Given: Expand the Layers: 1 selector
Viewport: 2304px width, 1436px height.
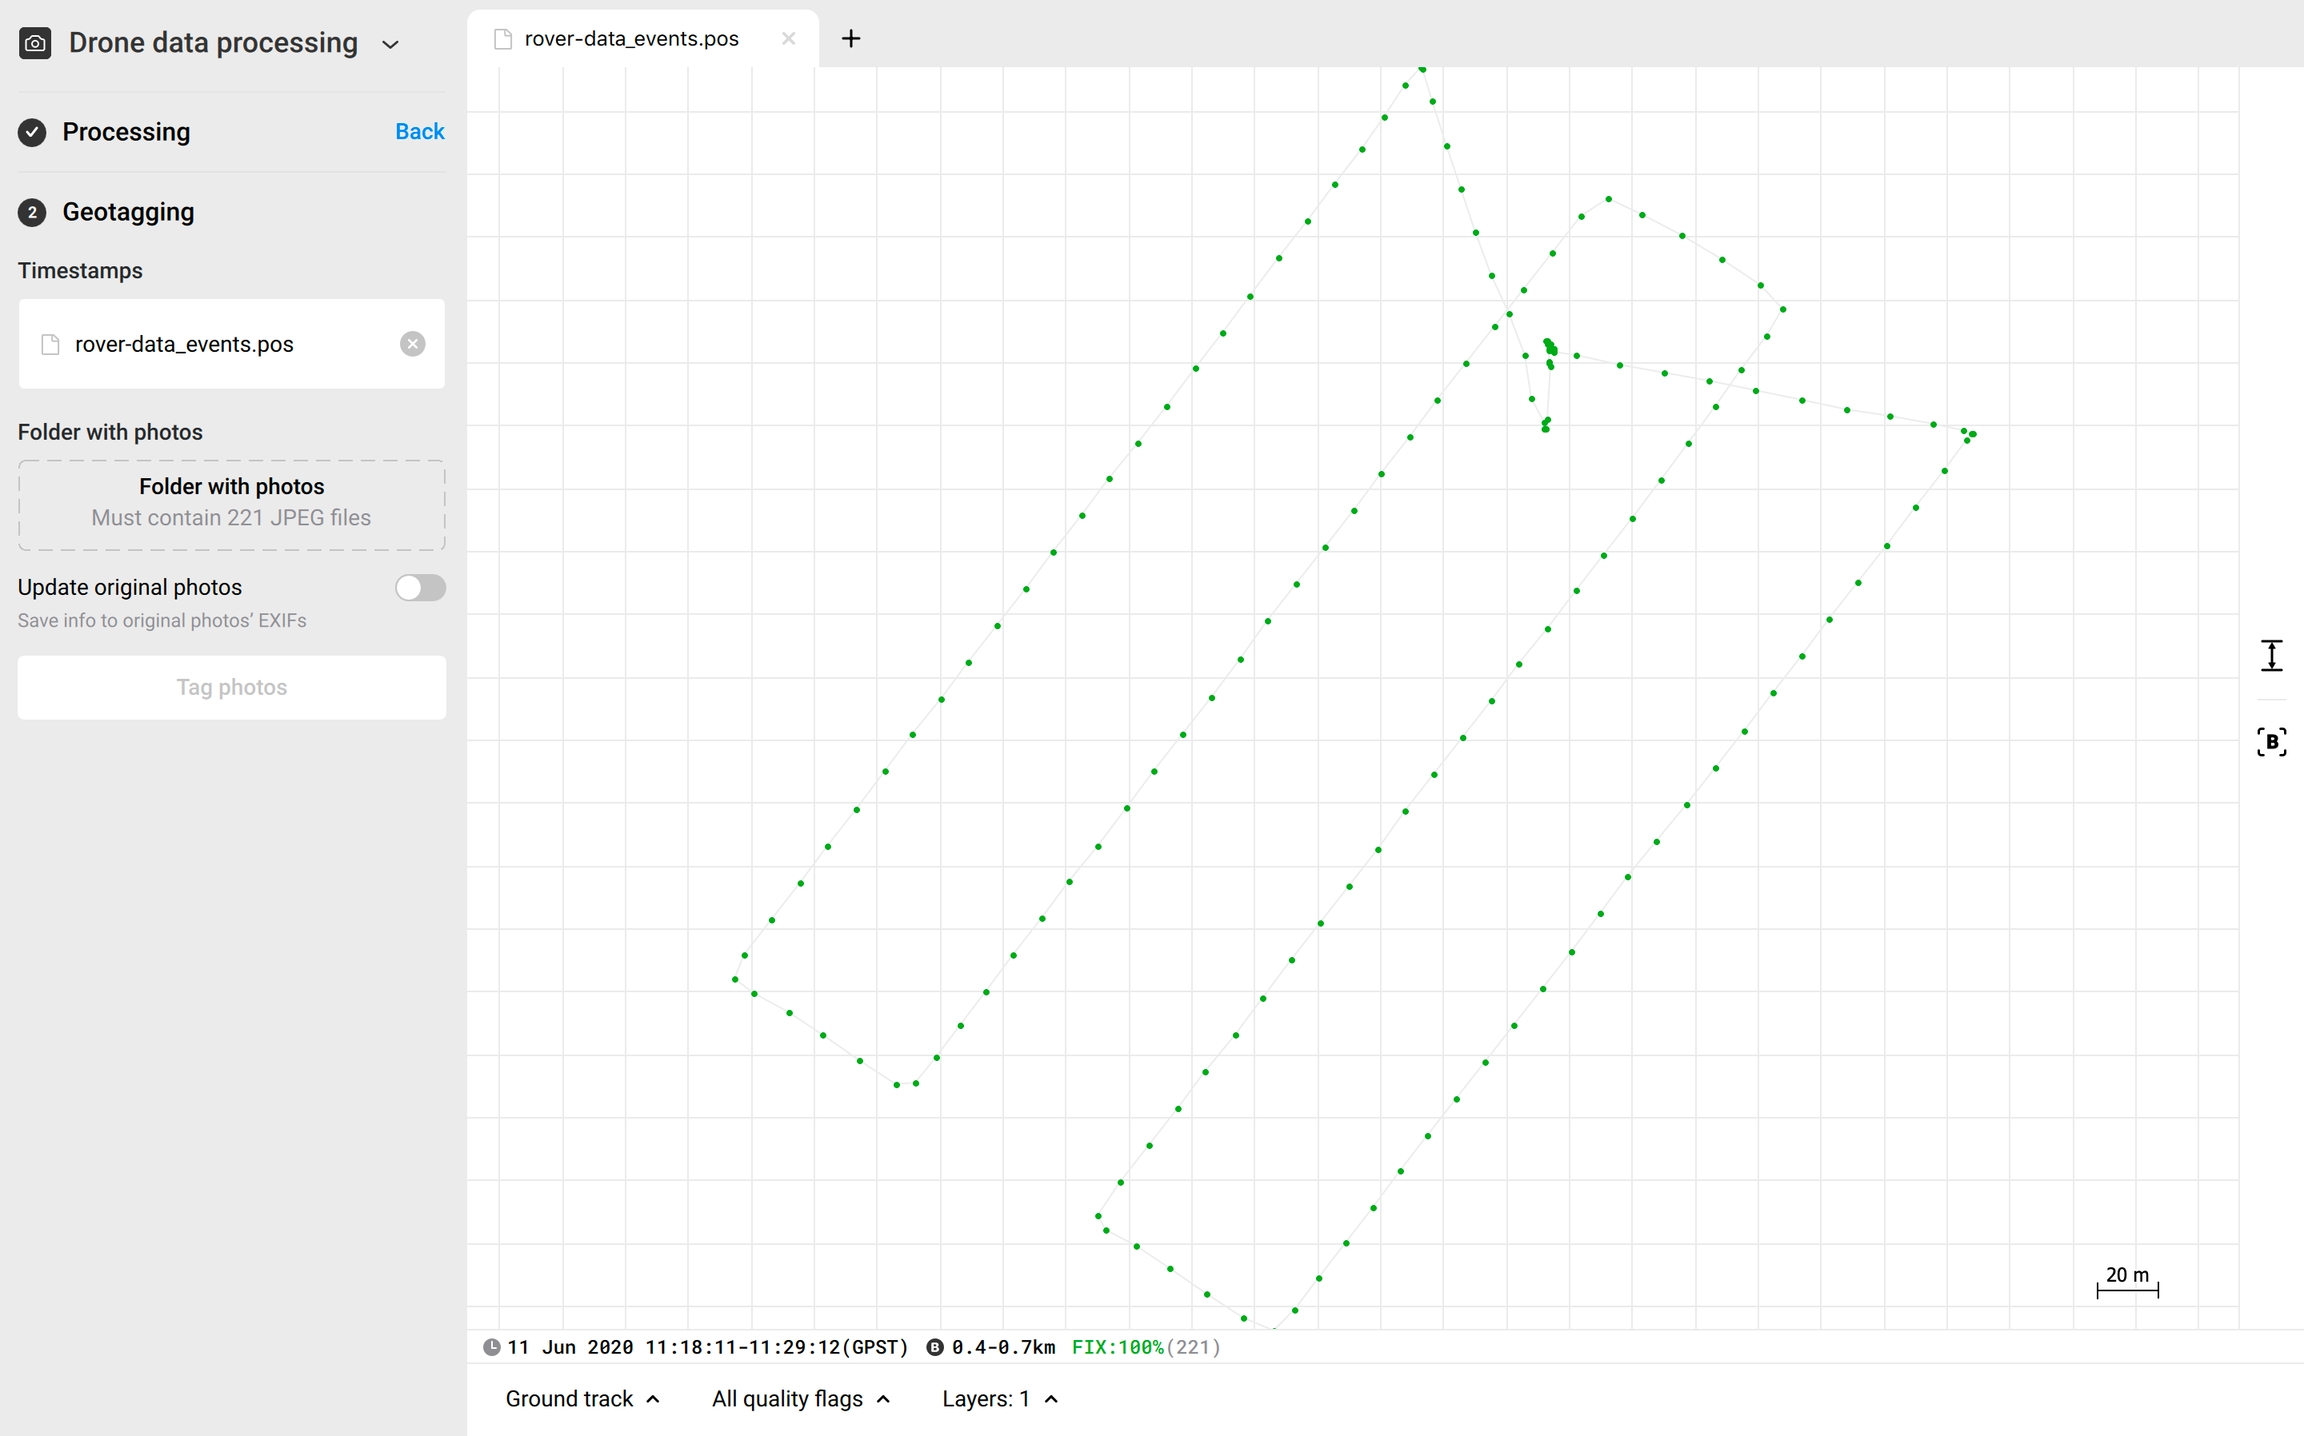Looking at the screenshot, I should point(999,1399).
